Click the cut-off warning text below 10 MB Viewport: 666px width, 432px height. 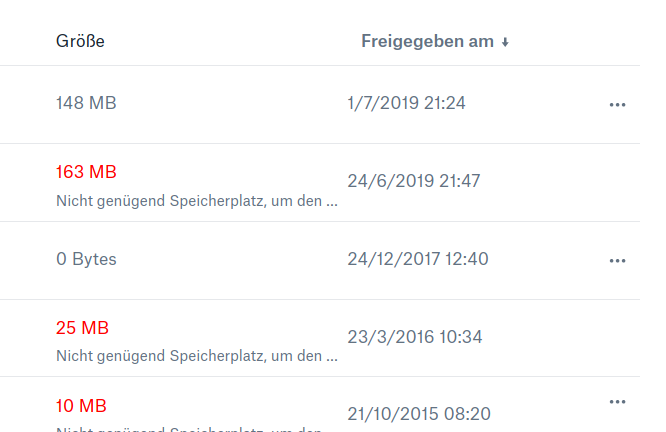point(190,428)
